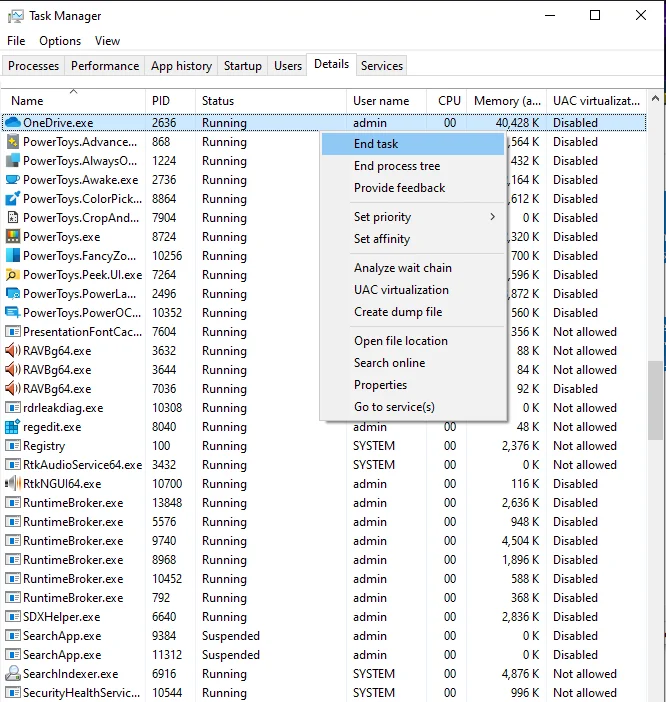Click the PowerToys.Advance... process icon
This screenshot has width=666, height=702.
(x=13, y=141)
